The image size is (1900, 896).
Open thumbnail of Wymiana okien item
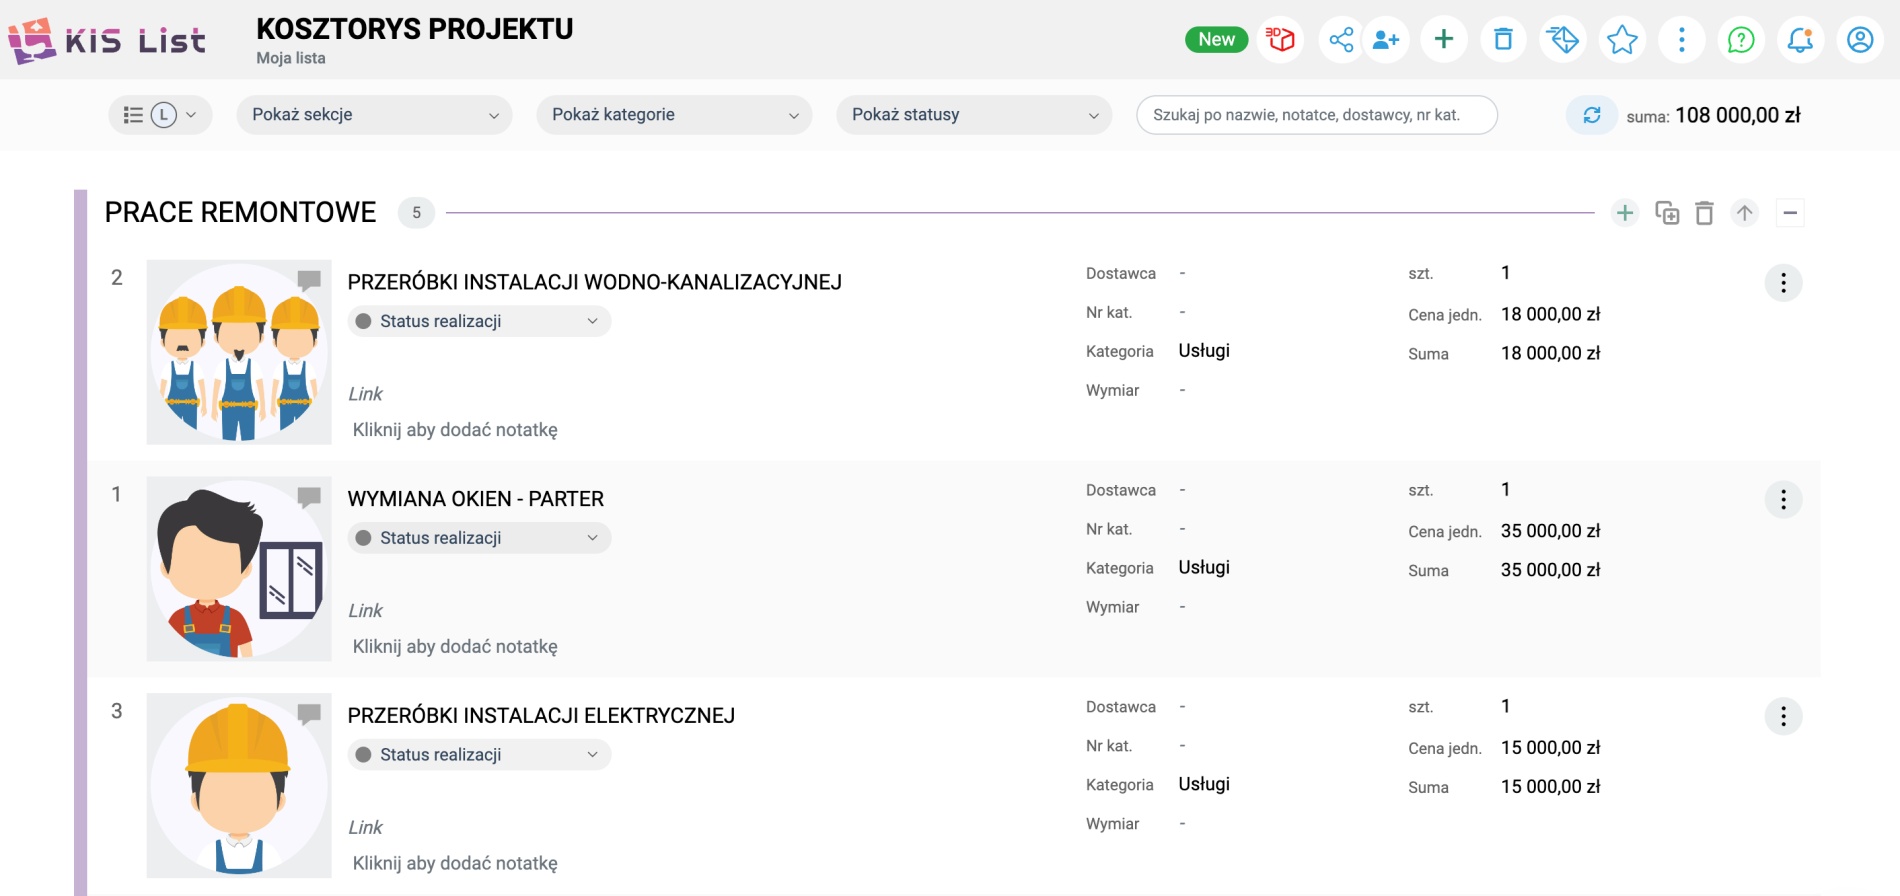point(239,569)
